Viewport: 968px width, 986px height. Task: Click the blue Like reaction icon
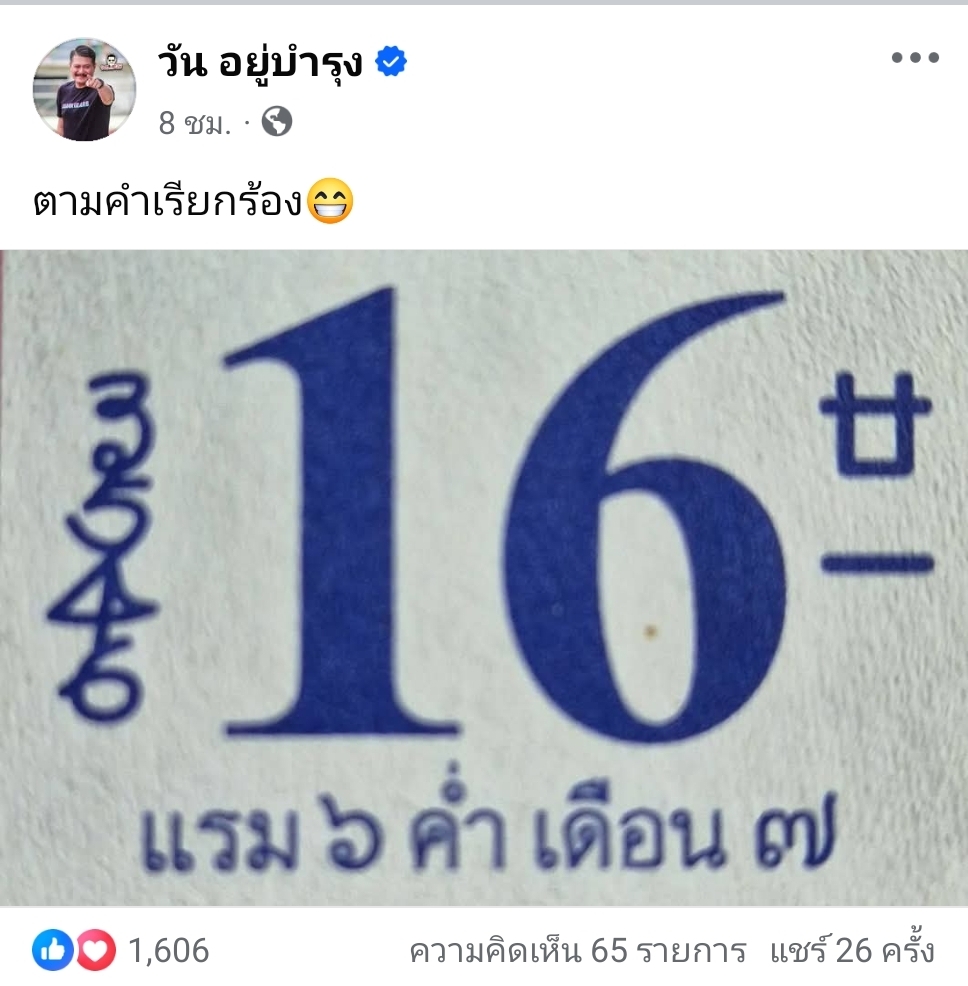(53, 950)
